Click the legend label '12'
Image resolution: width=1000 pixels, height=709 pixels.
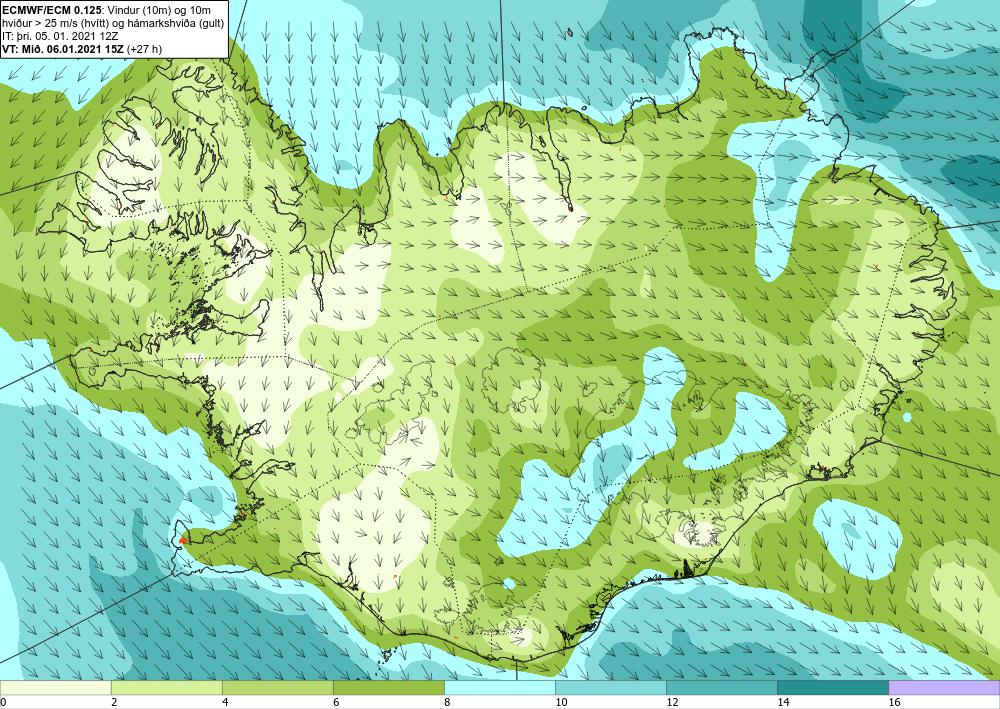(x=672, y=703)
